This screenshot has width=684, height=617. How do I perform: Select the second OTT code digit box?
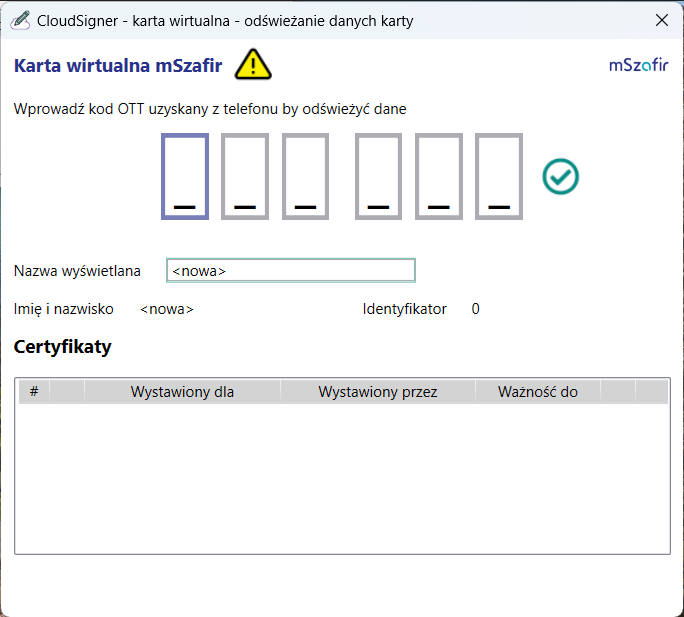tap(245, 176)
